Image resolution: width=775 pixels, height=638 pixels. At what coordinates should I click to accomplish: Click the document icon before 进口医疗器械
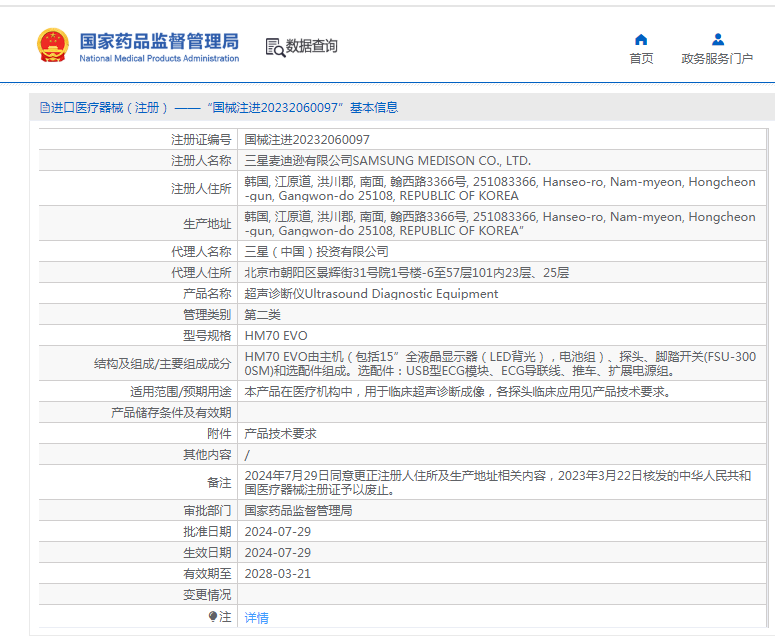(x=44, y=108)
